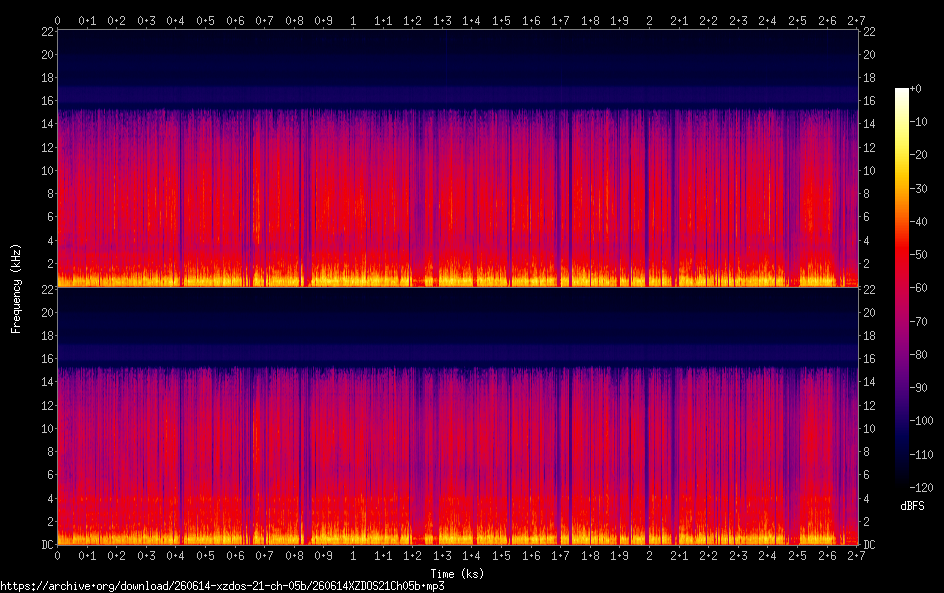This screenshot has width=944, height=593.
Task: Click the dBFS color gradient scale bar
Action: tap(901, 288)
